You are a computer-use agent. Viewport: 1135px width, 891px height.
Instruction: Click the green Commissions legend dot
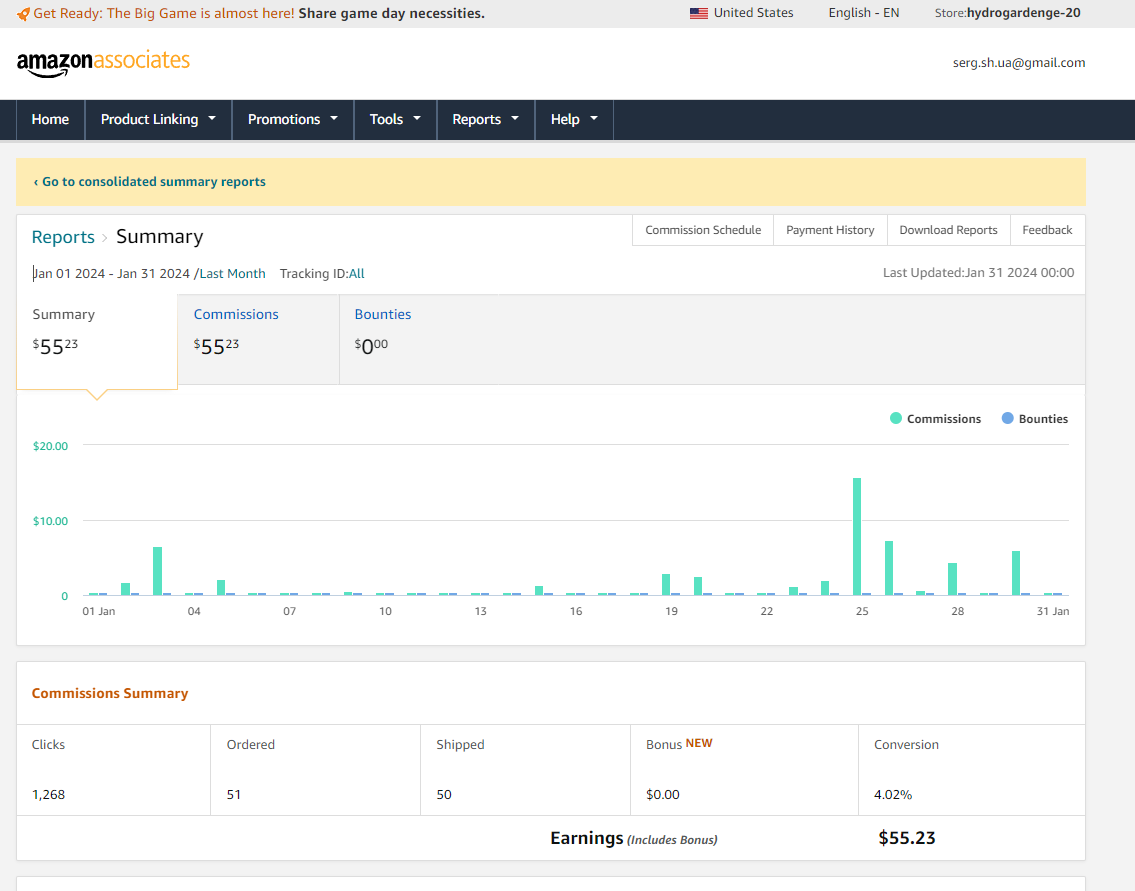(895, 418)
